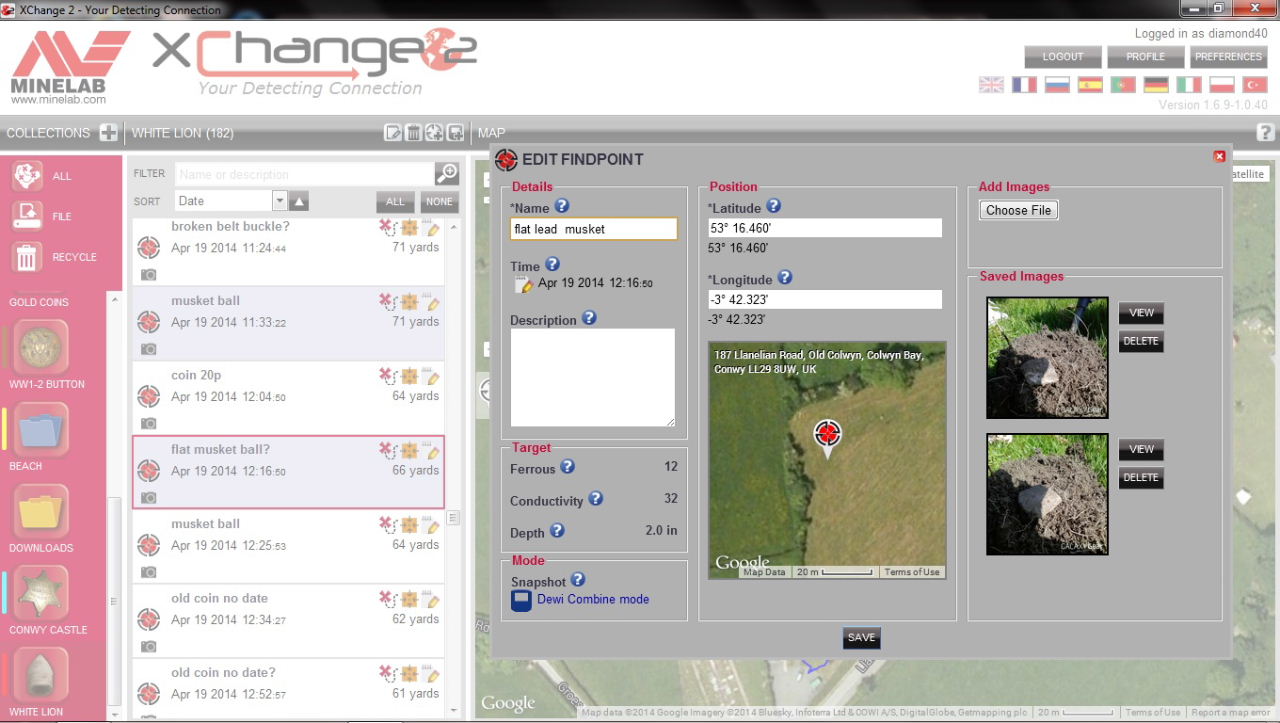Click DELETE for the second saved image
Screen dimensions: 1280x723
[1141, 478]
